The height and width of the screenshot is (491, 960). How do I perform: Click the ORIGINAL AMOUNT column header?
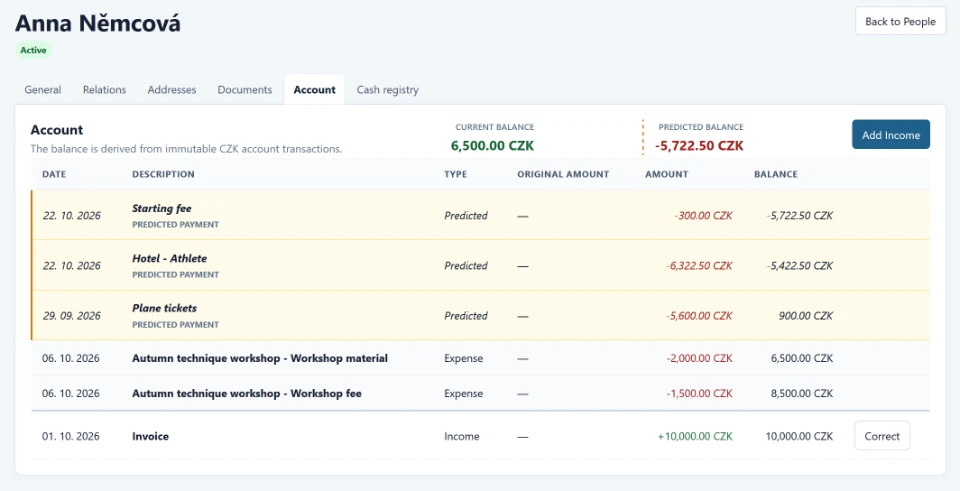(x=563, y=174)
